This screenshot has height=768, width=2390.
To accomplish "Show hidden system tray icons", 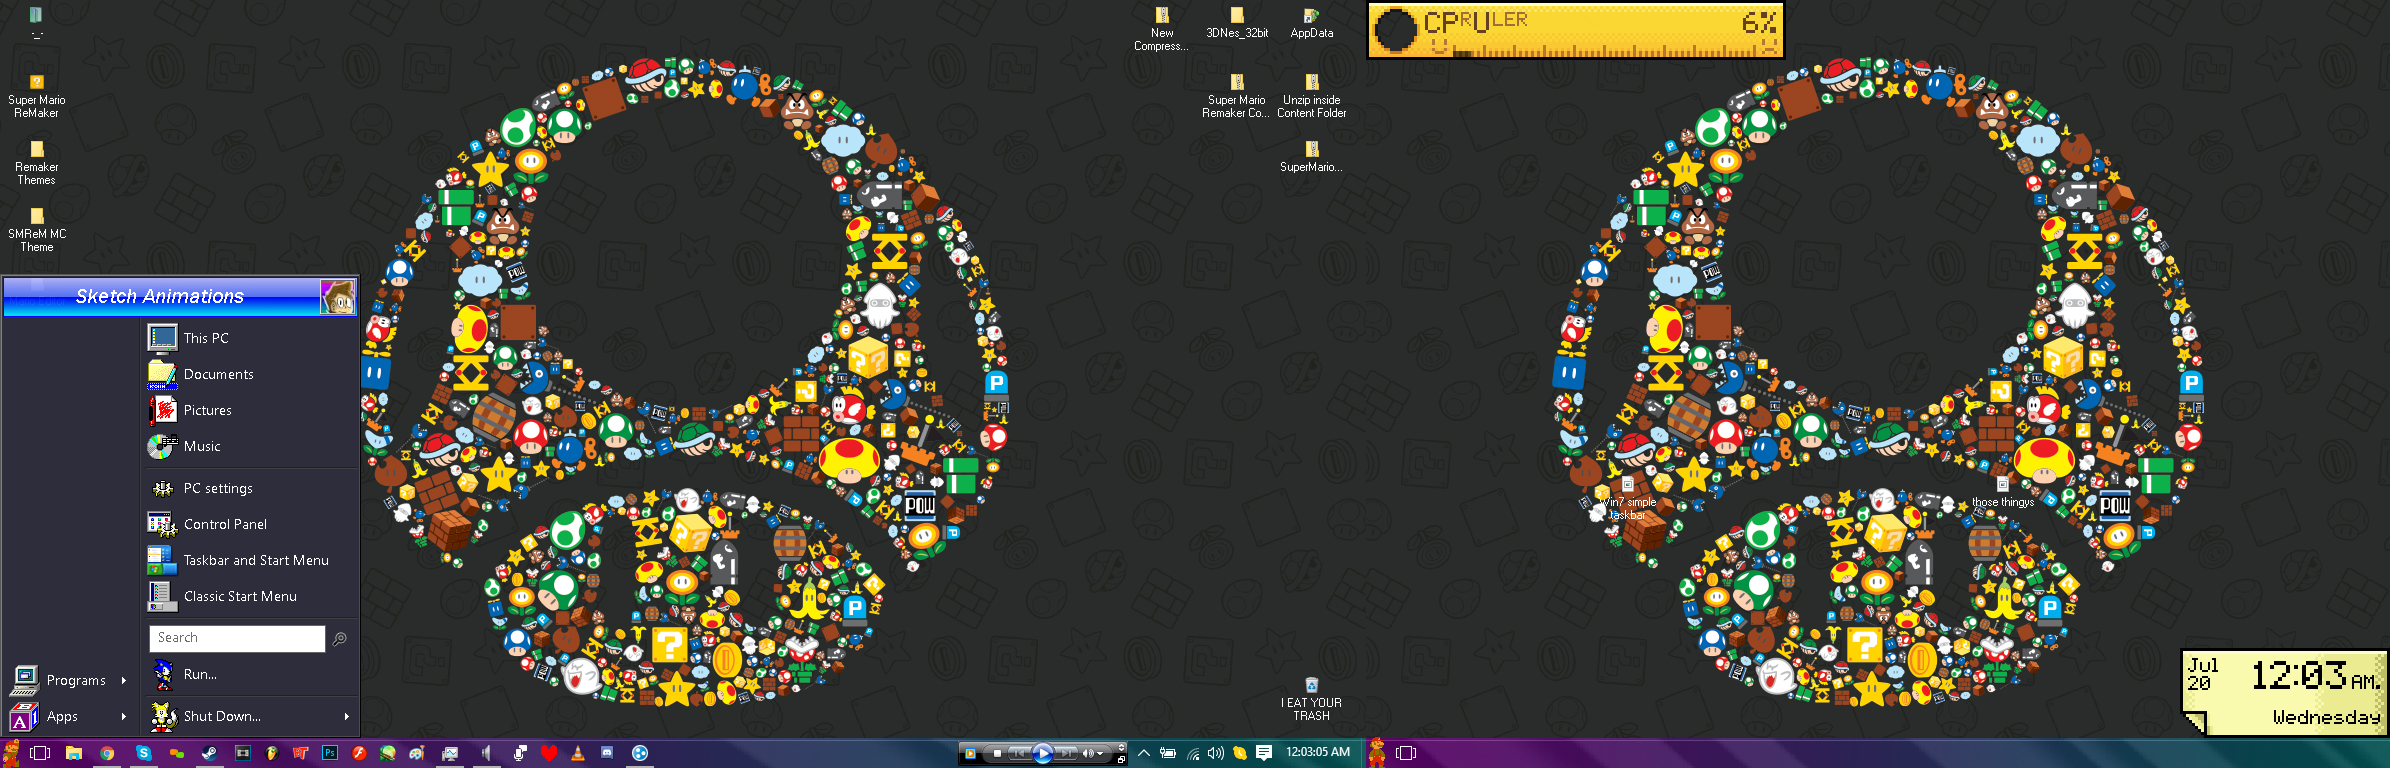I will [1144, 753].
